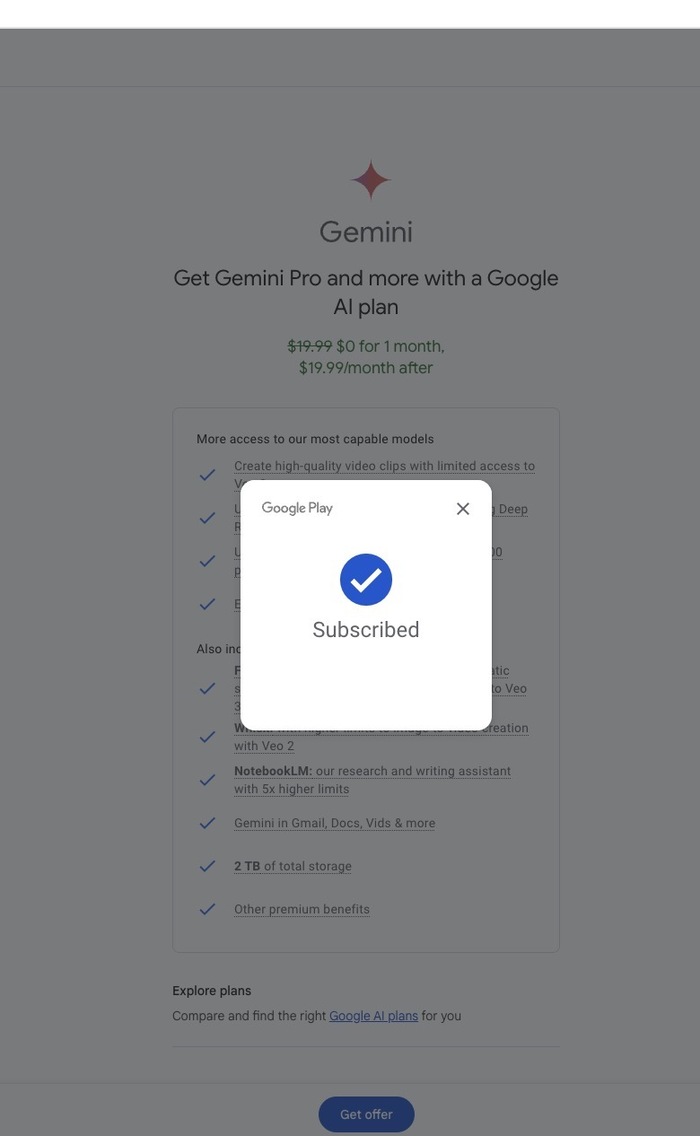Viewport: 700px width, 1136px height.
Task: Click the Subscribed confirmation text
Action: pos(366,630)
